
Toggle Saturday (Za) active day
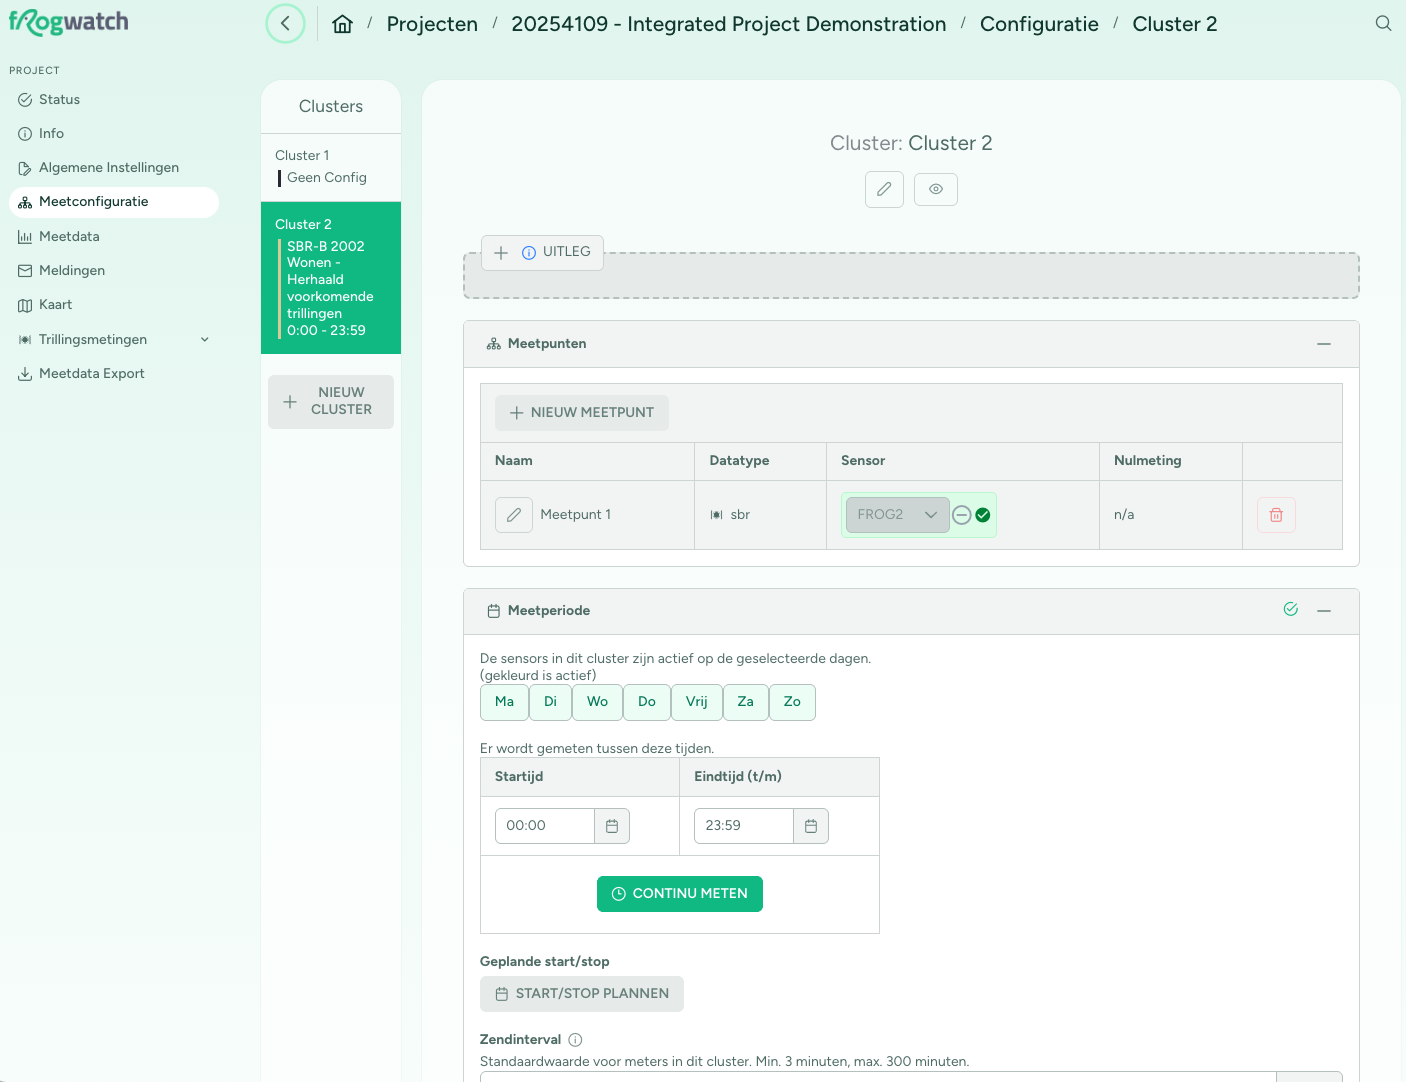746,702
